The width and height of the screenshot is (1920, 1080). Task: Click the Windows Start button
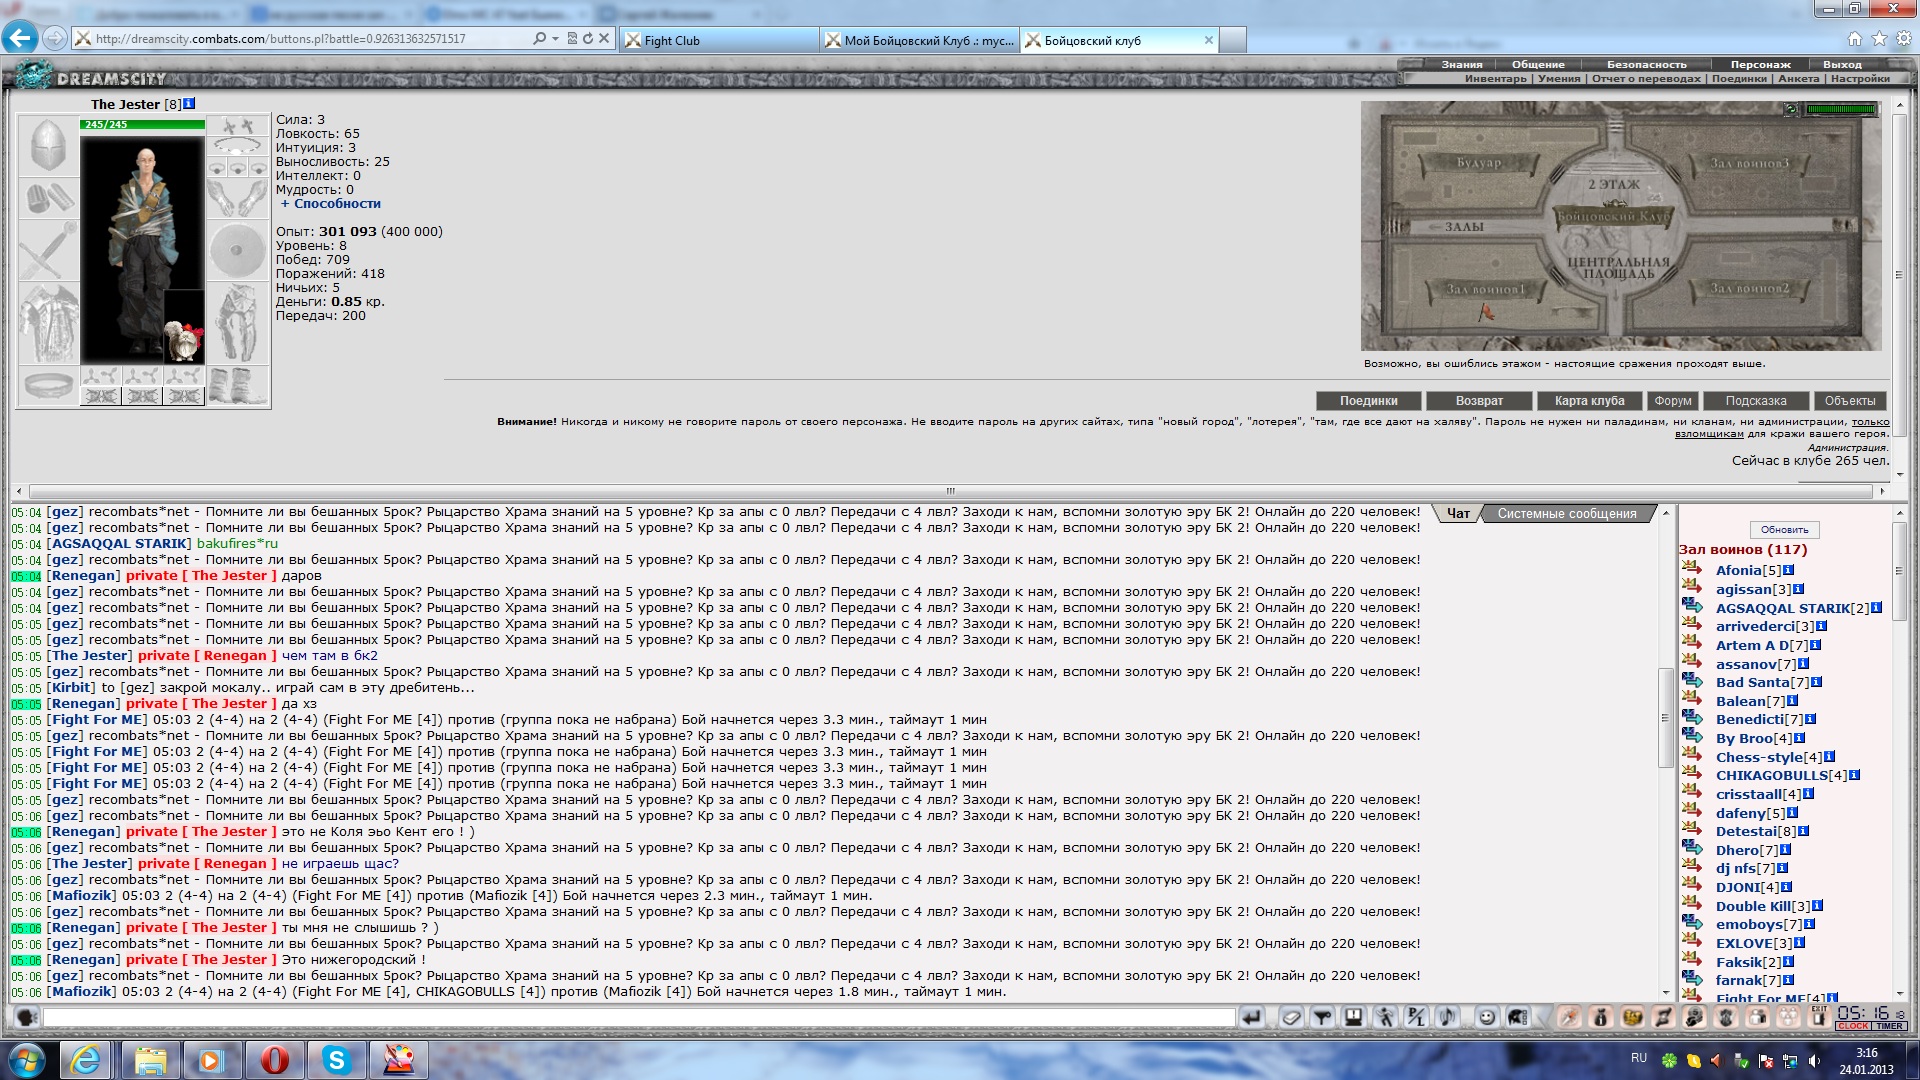[27, 1059]
